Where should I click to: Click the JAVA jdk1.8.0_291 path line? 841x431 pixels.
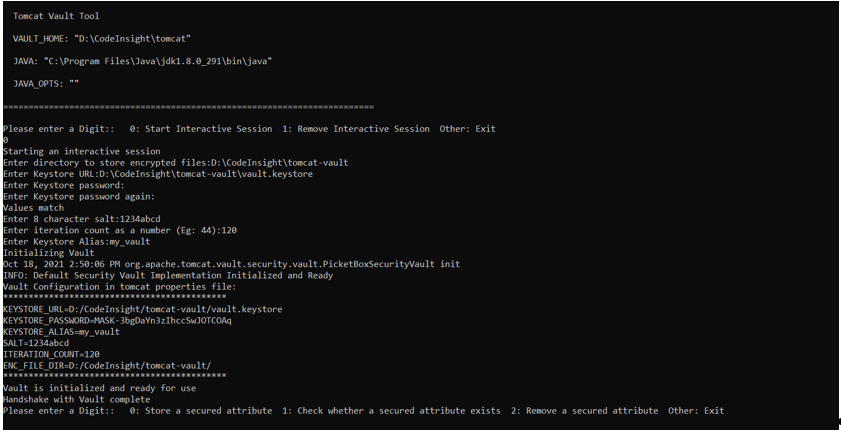click(x=143, y=61)
